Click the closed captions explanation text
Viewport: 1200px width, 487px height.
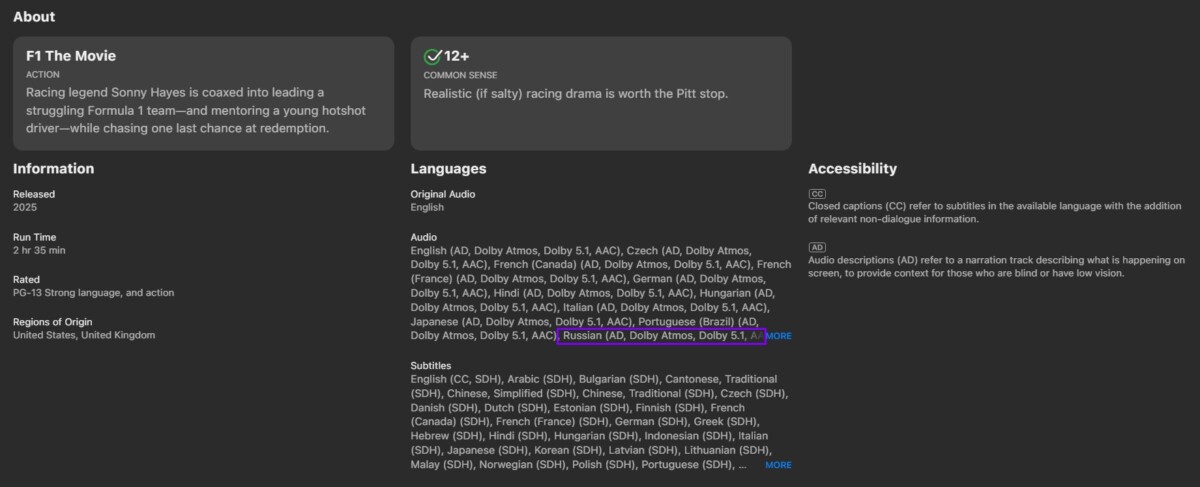point(995,212)
